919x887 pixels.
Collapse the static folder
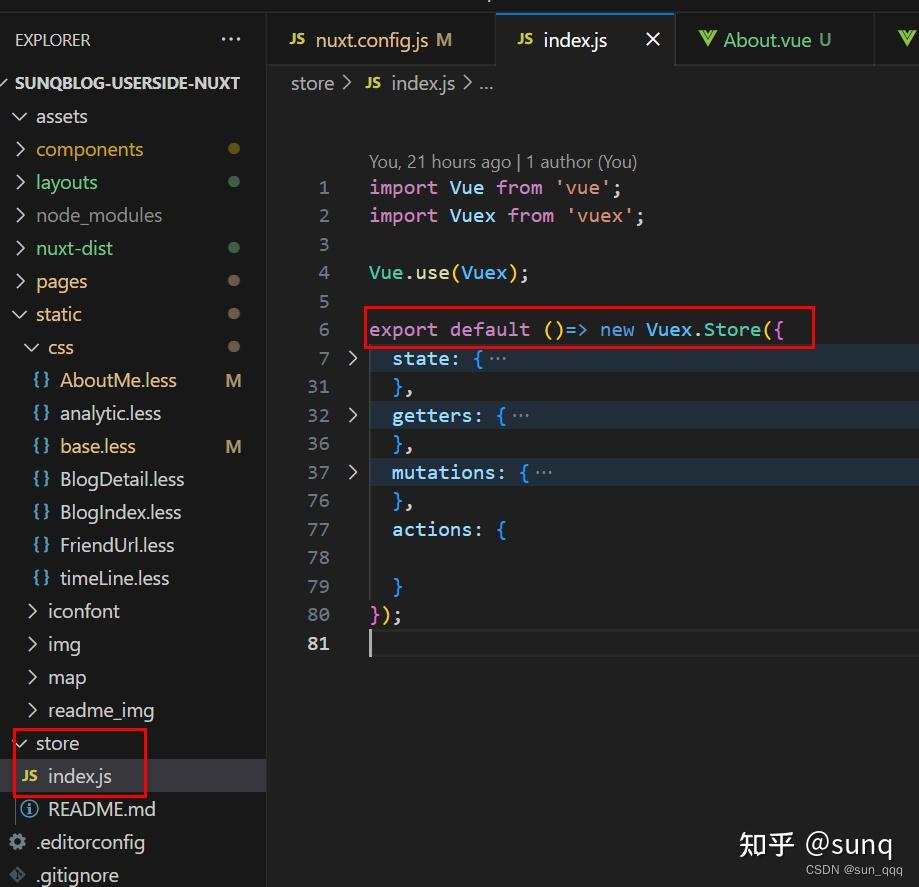click(x=19, y=314)
